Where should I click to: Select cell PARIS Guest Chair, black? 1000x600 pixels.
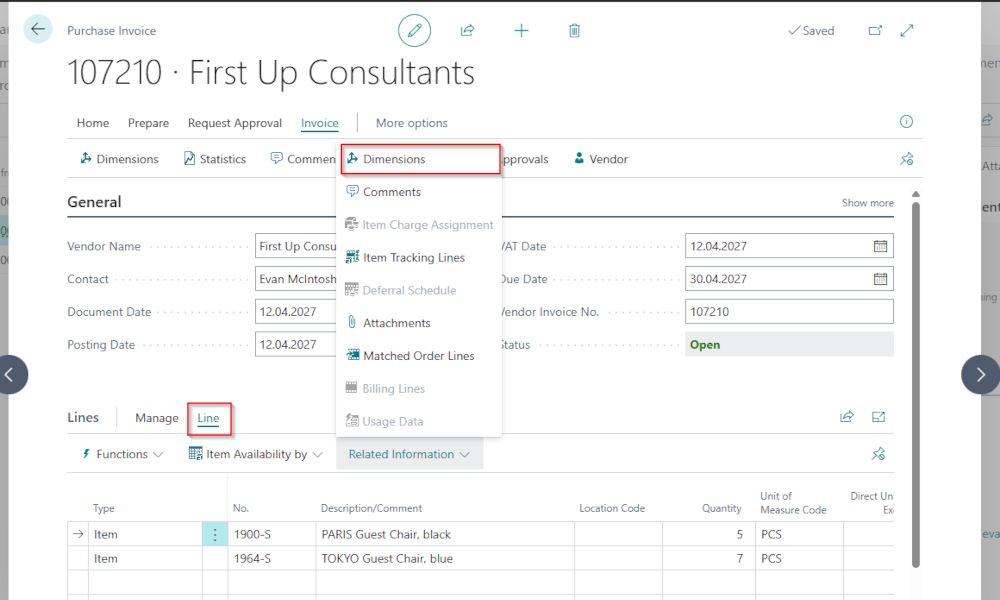coord(445,534)
